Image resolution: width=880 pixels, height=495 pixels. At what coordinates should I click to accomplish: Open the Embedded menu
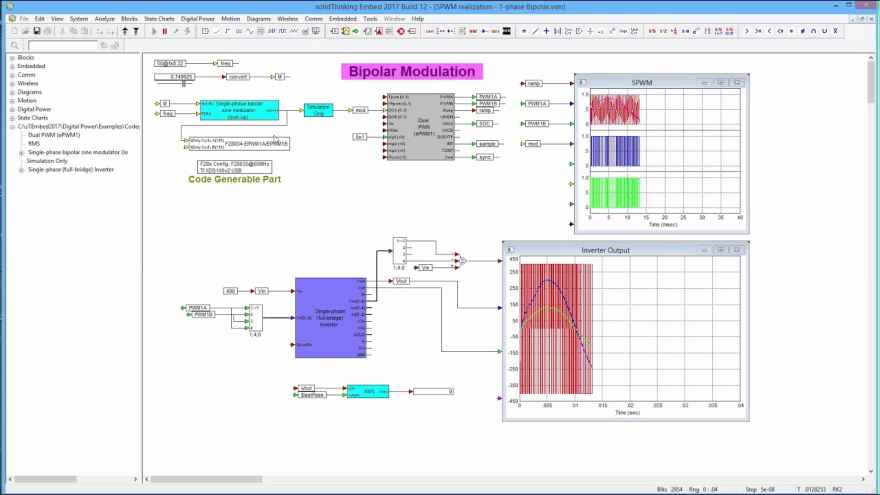(343, 18)
